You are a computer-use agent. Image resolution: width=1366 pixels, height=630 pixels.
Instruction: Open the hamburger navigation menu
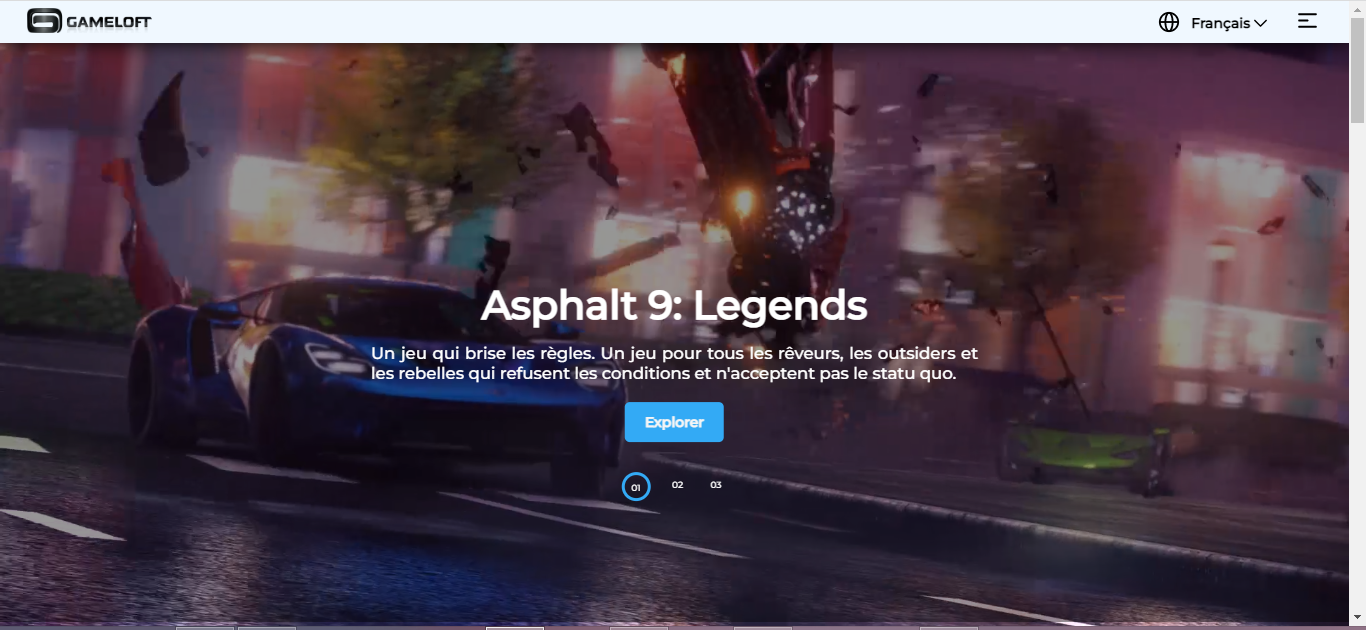pyautogui.click(x=1307, y=20)
